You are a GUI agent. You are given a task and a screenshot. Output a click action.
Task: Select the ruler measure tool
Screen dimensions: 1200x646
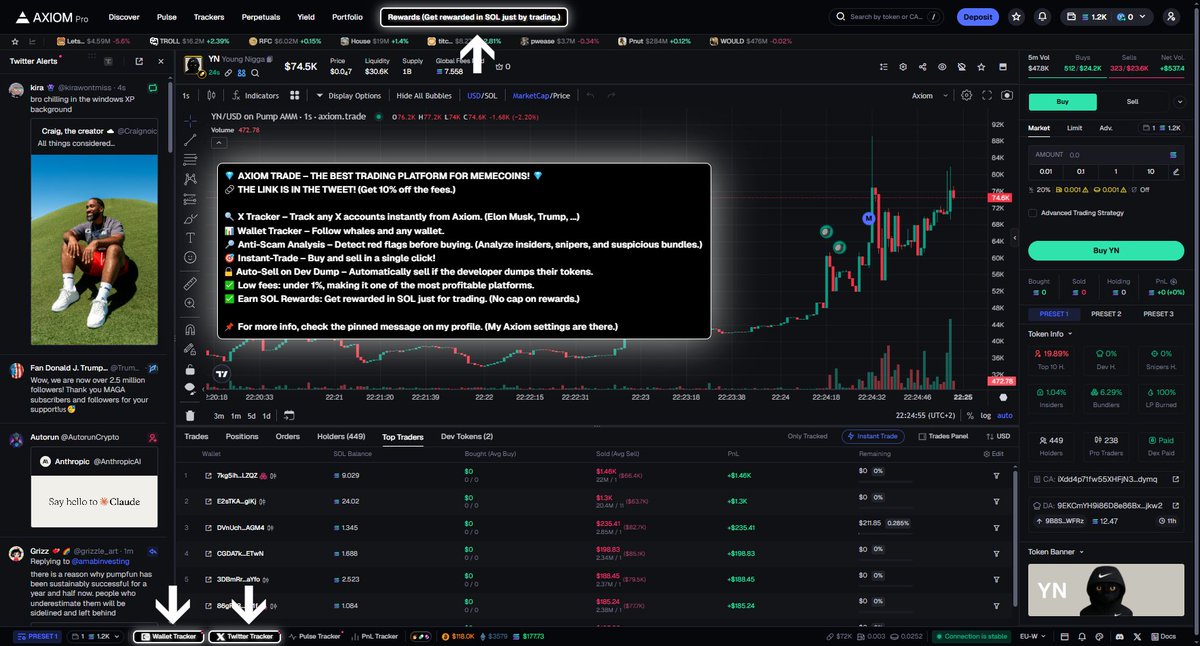click(x=190, y=284)
